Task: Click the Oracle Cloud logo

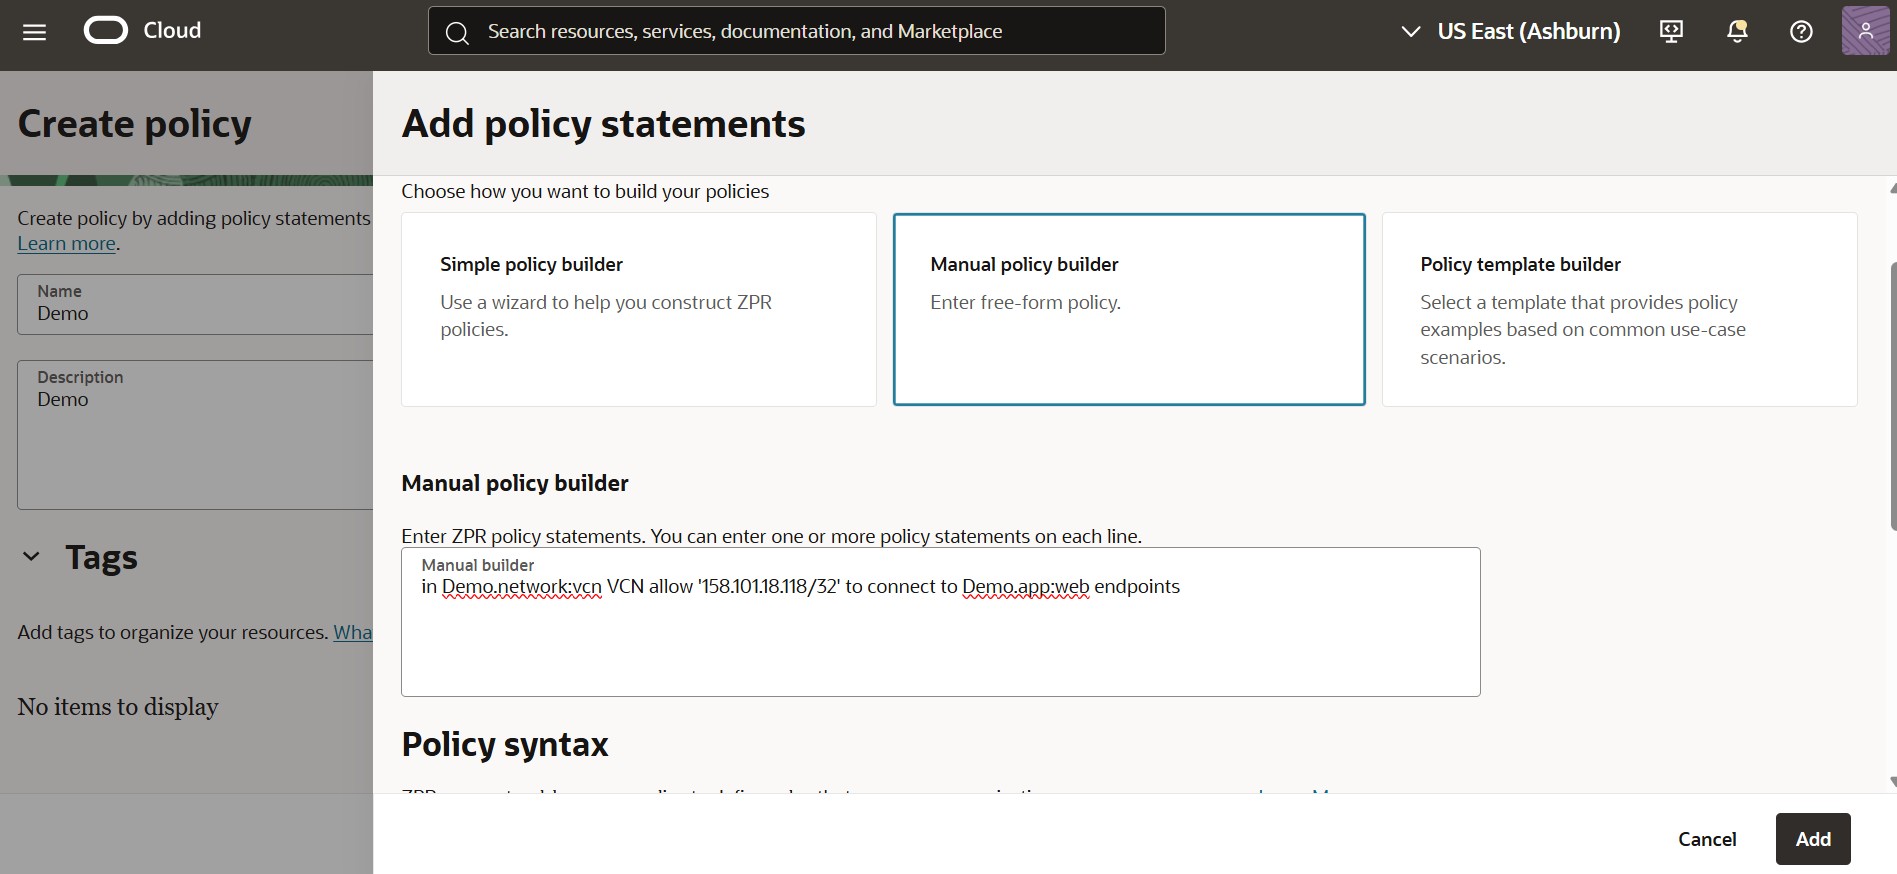Action: click(x=106, y=31)
